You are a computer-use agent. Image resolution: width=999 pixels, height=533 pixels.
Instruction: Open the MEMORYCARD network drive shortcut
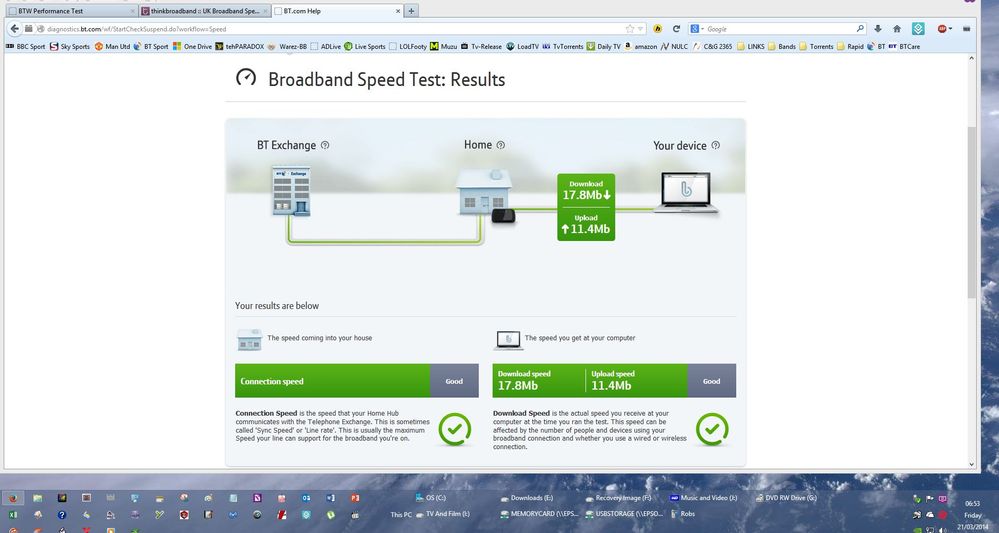tap(539, 514)
